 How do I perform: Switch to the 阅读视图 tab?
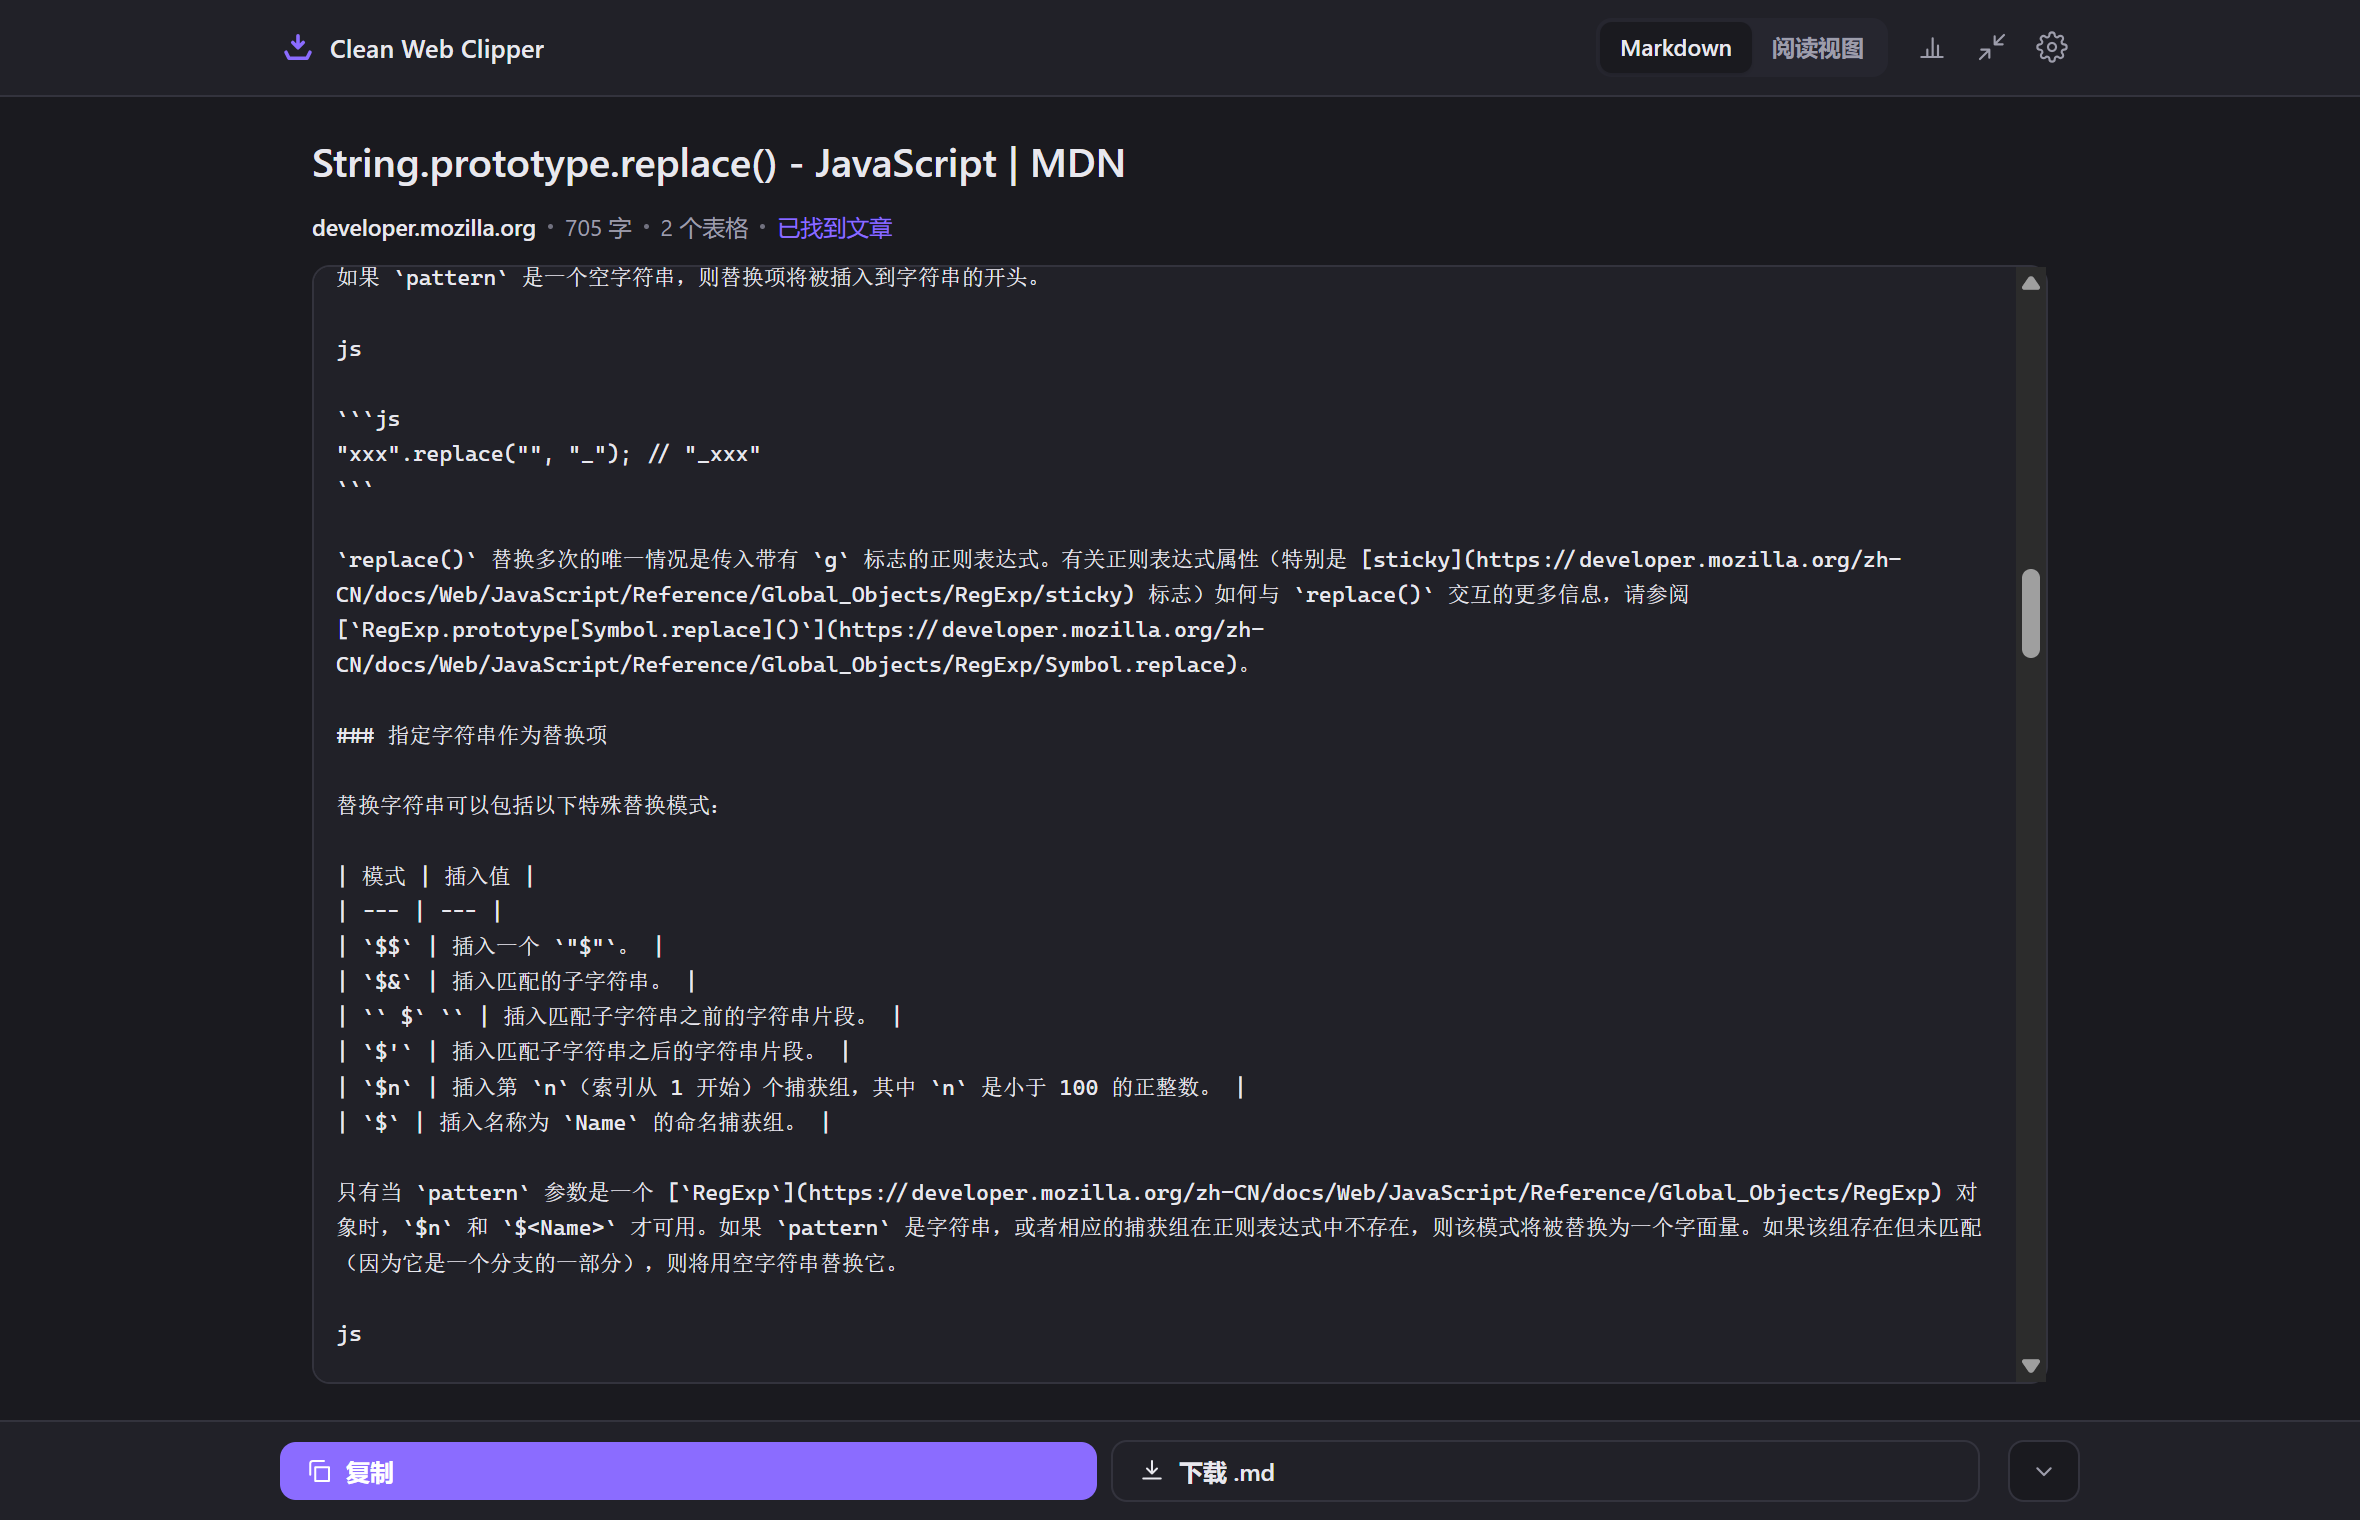pos(1817,48)
